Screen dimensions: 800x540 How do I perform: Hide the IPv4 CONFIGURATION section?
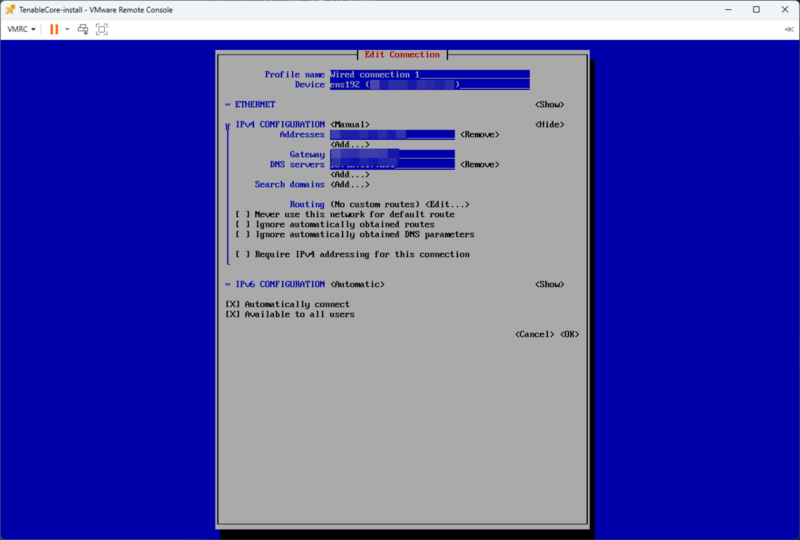point(549,125)
